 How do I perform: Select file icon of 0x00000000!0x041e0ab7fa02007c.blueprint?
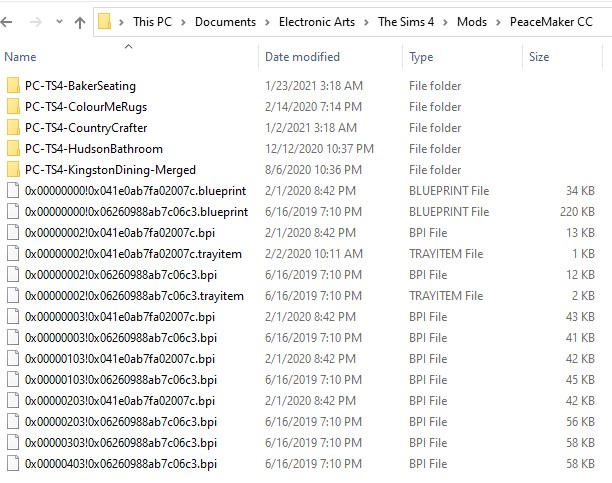coord(13,191)
